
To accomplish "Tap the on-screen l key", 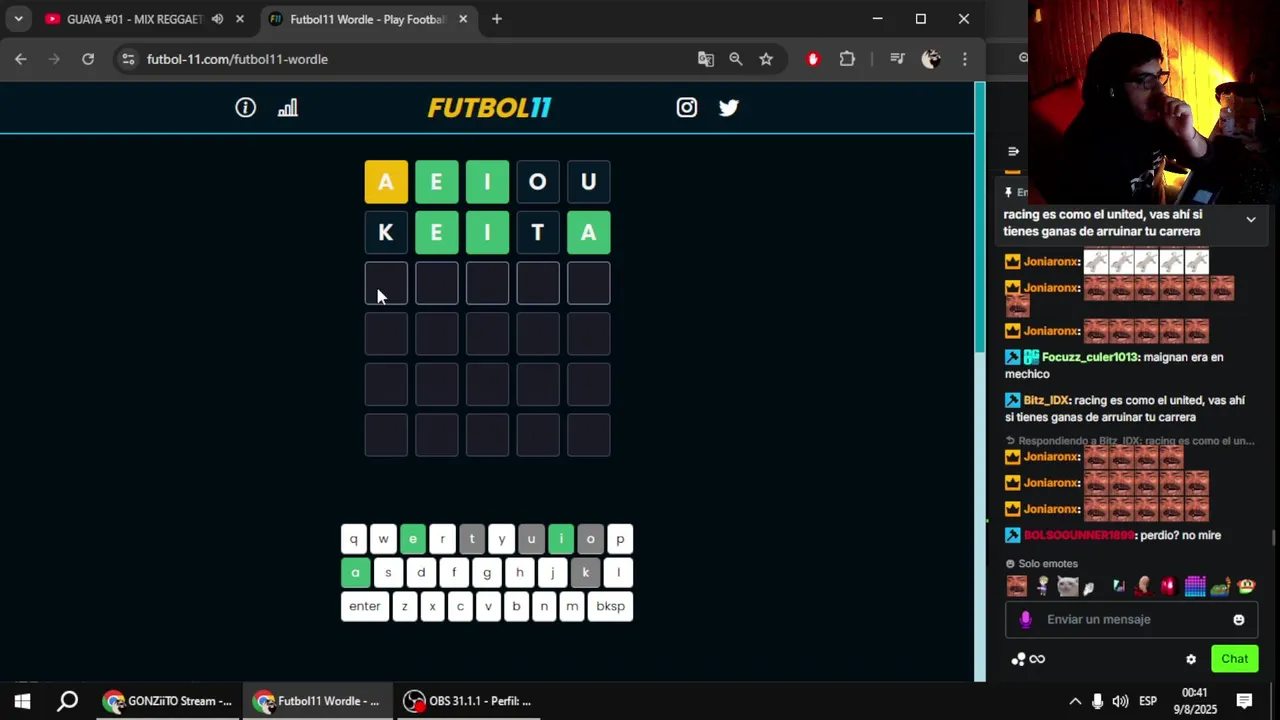I will [x=618, y=573].
